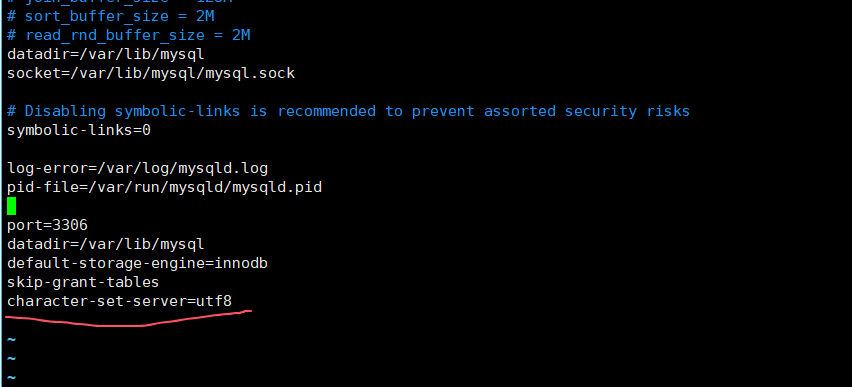Screen dimensions: 852x387
Task: Click the symbolic-links=0 line
Action: tap(79, 130)
